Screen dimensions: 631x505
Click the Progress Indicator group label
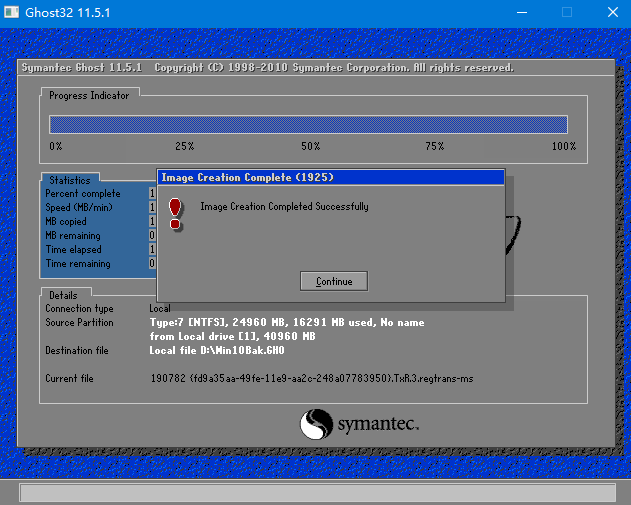pos(90,95)
